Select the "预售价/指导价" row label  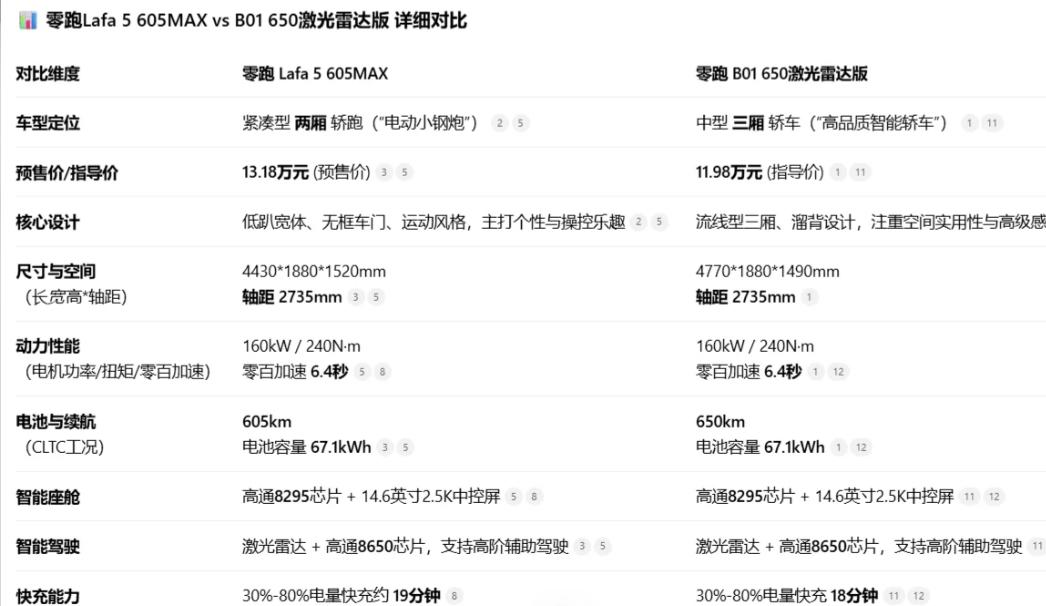coord(67,173)
